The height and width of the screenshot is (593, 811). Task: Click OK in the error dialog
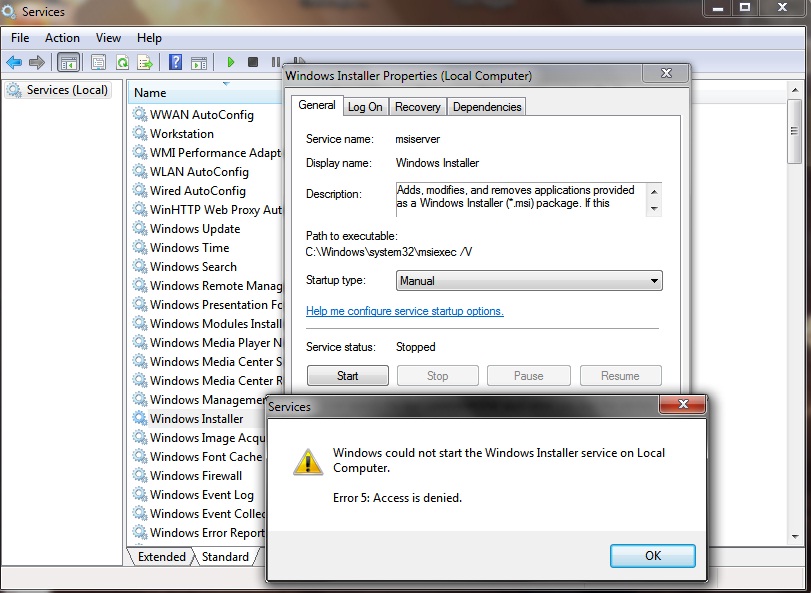653,556
